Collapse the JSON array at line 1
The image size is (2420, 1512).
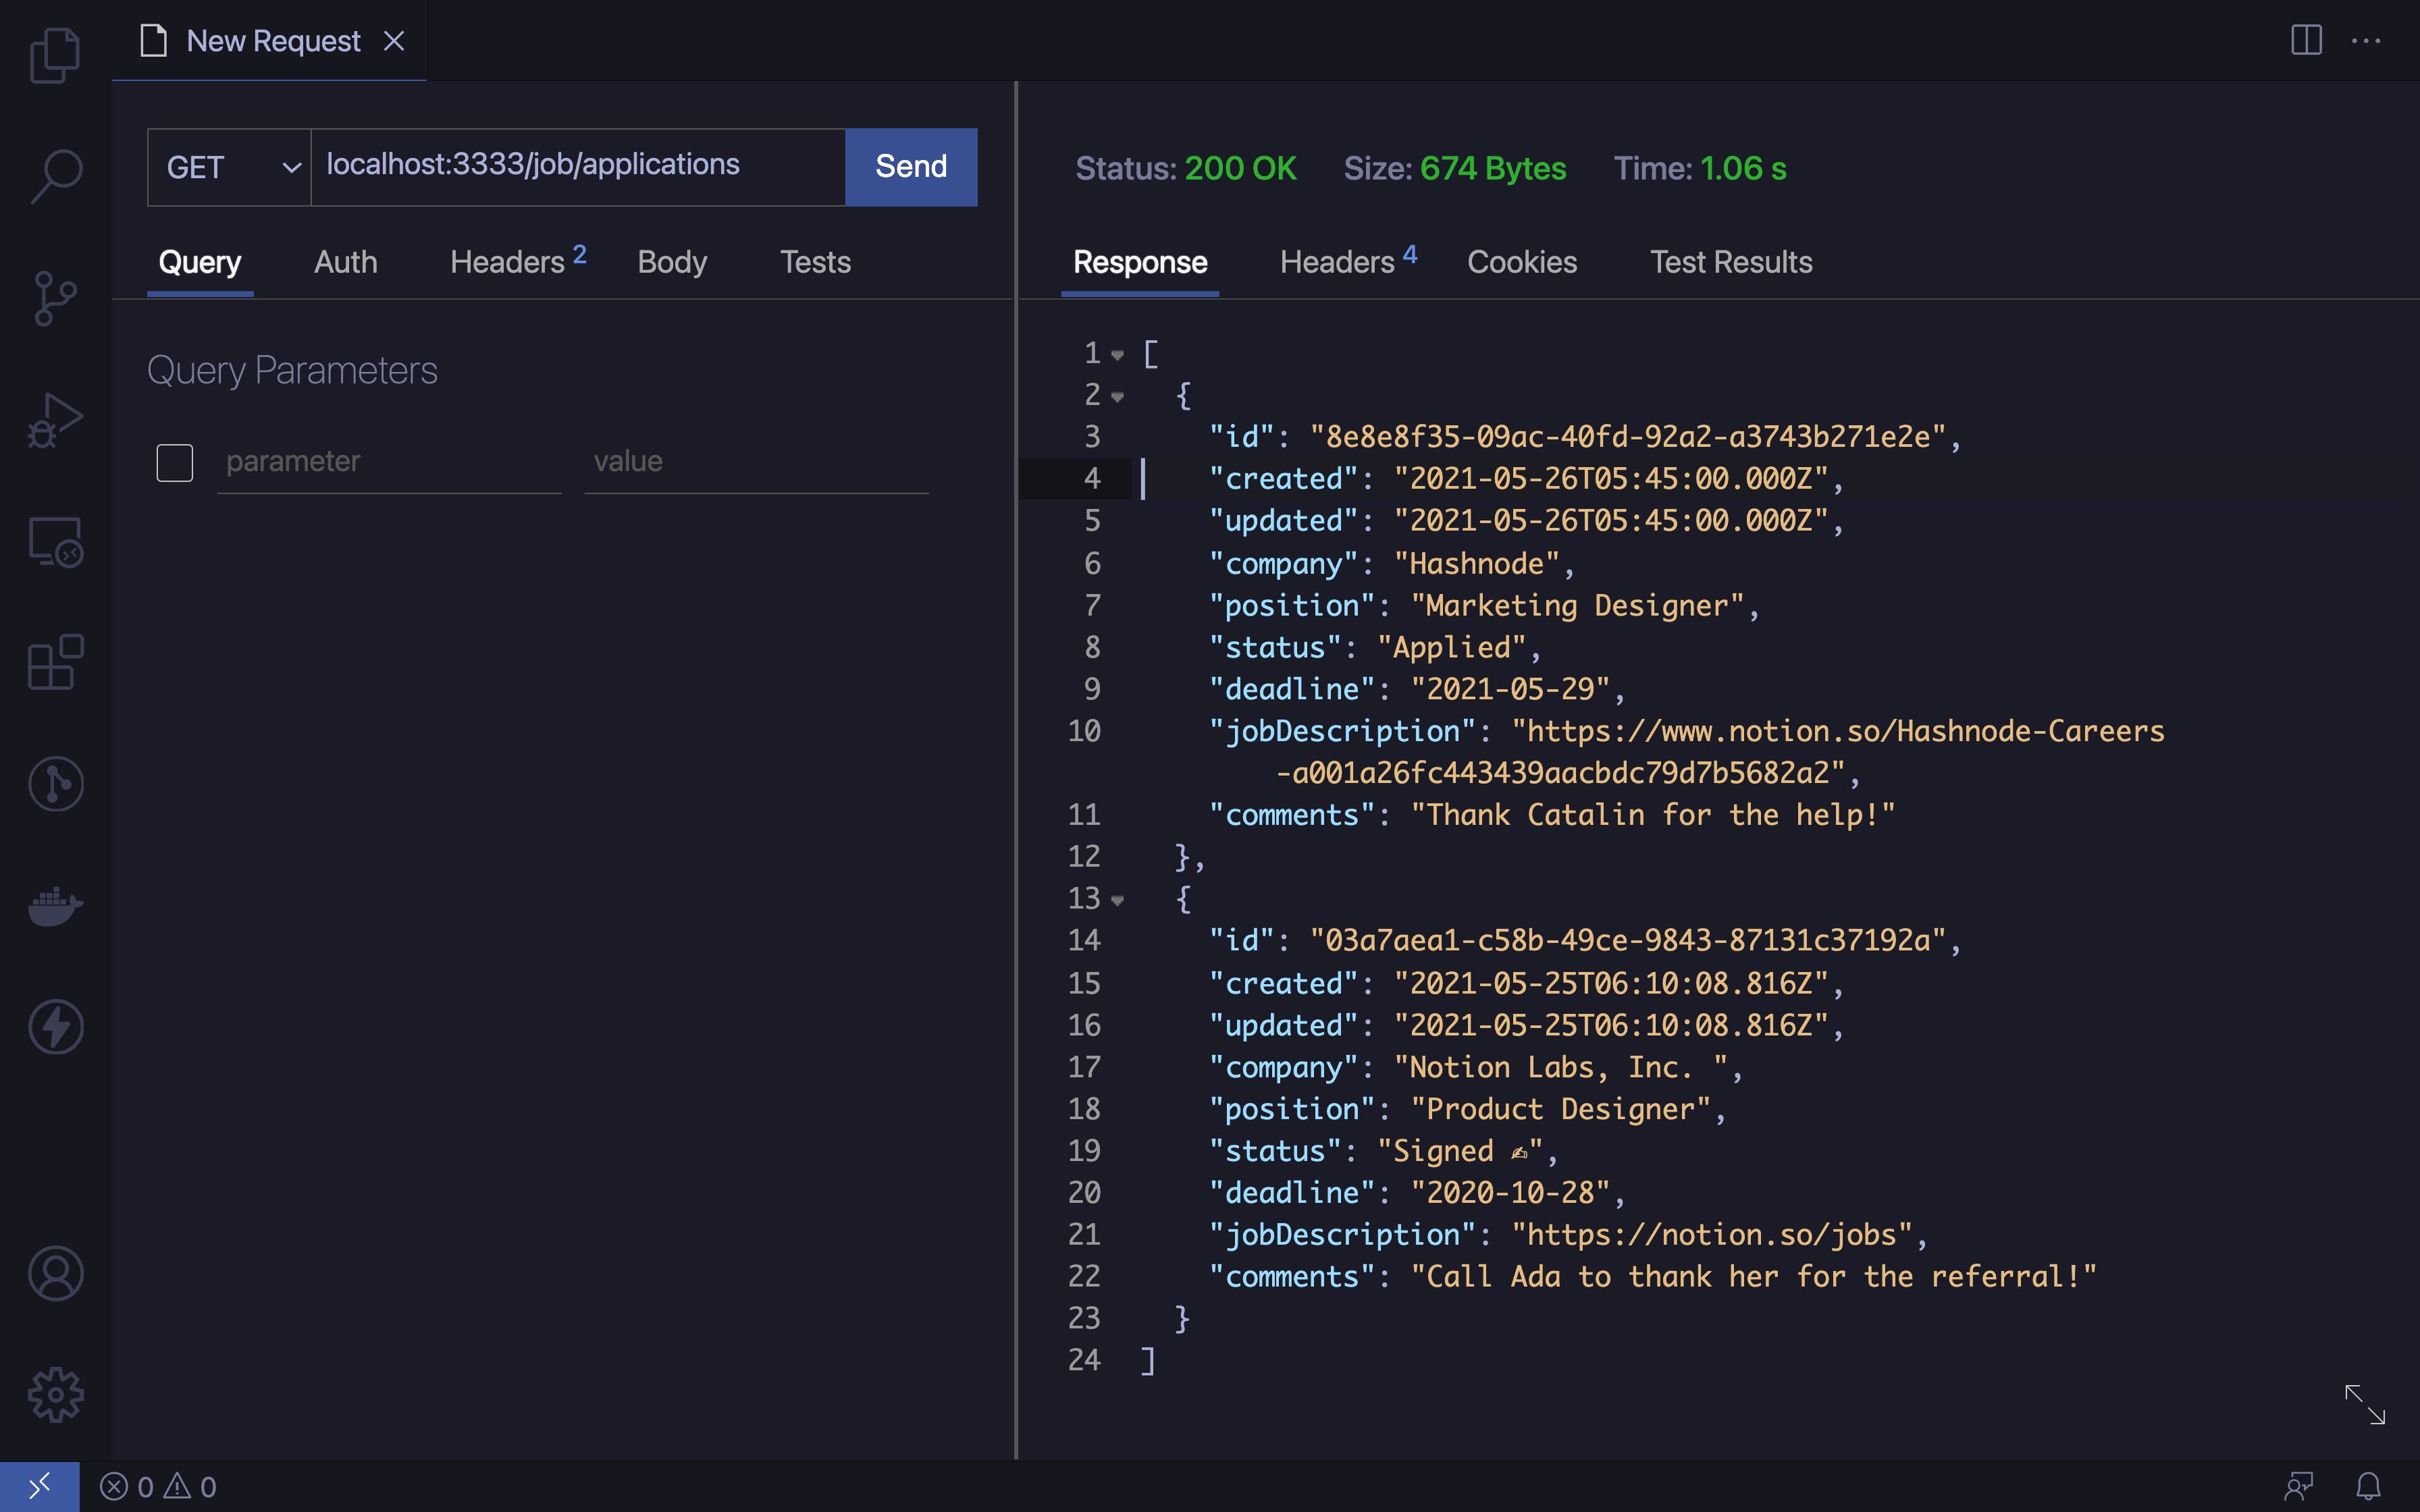[x=1117, y=354]
